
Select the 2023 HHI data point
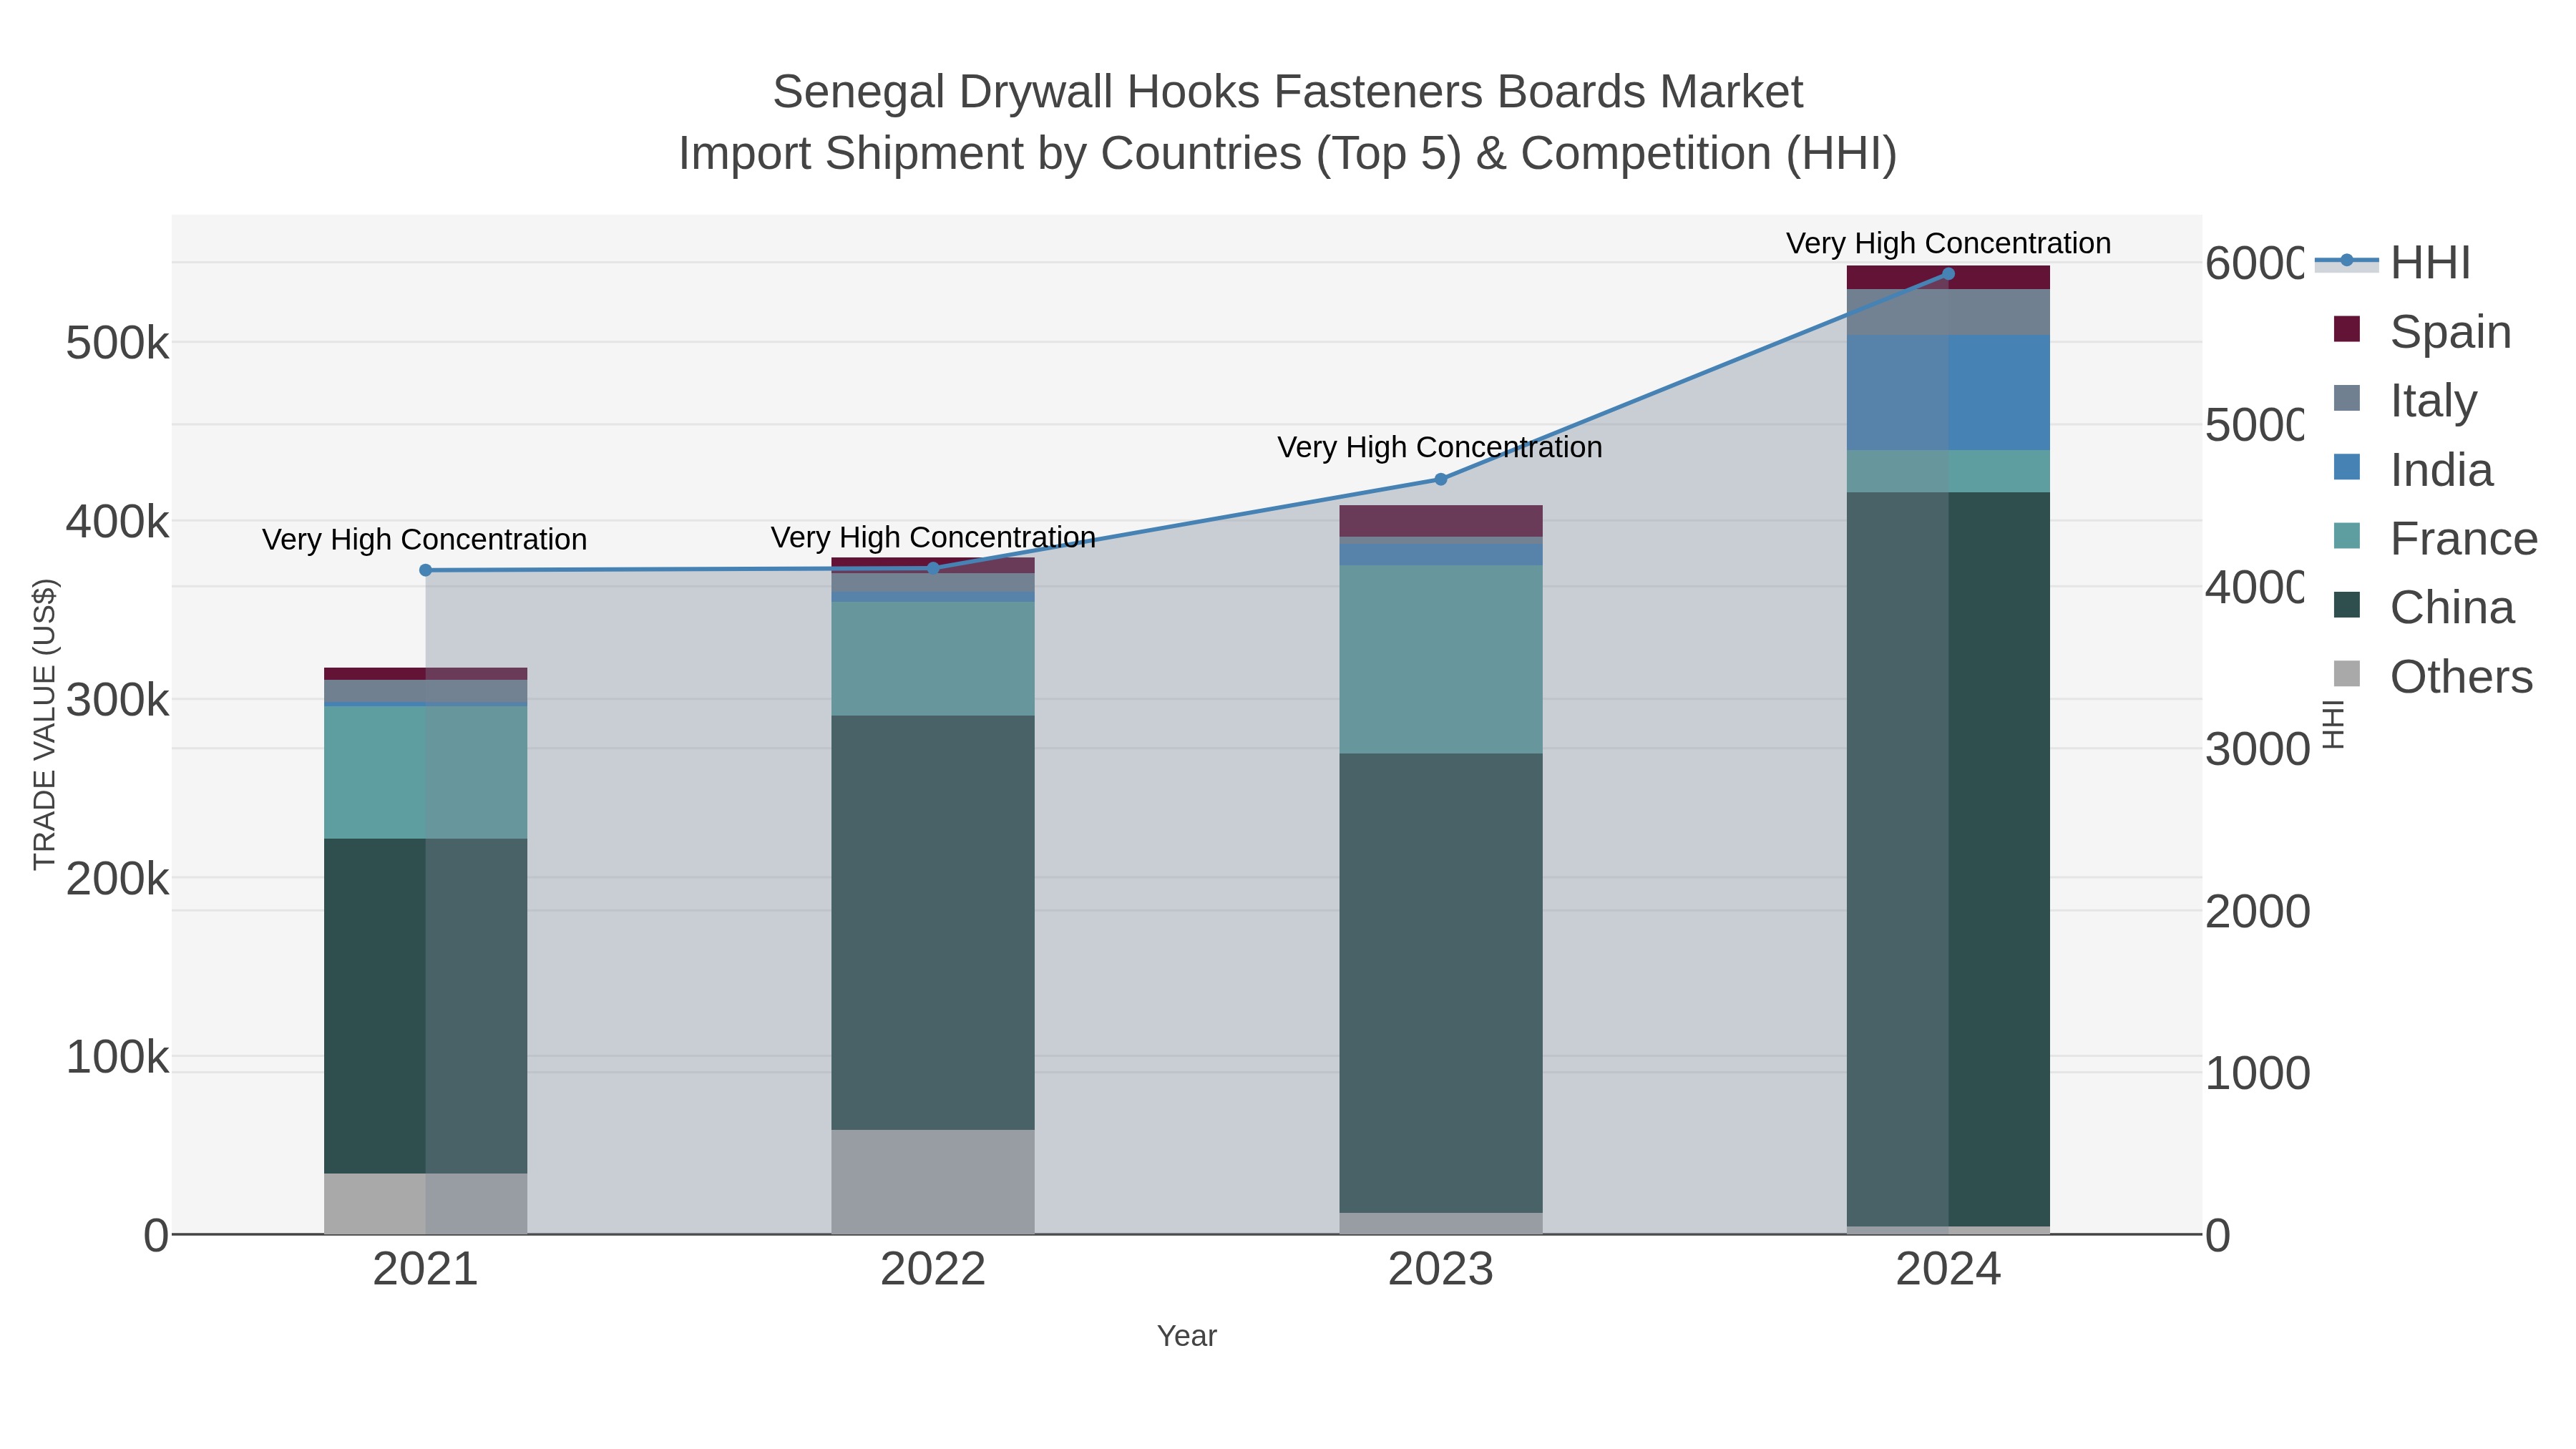tap(1441, 479)
